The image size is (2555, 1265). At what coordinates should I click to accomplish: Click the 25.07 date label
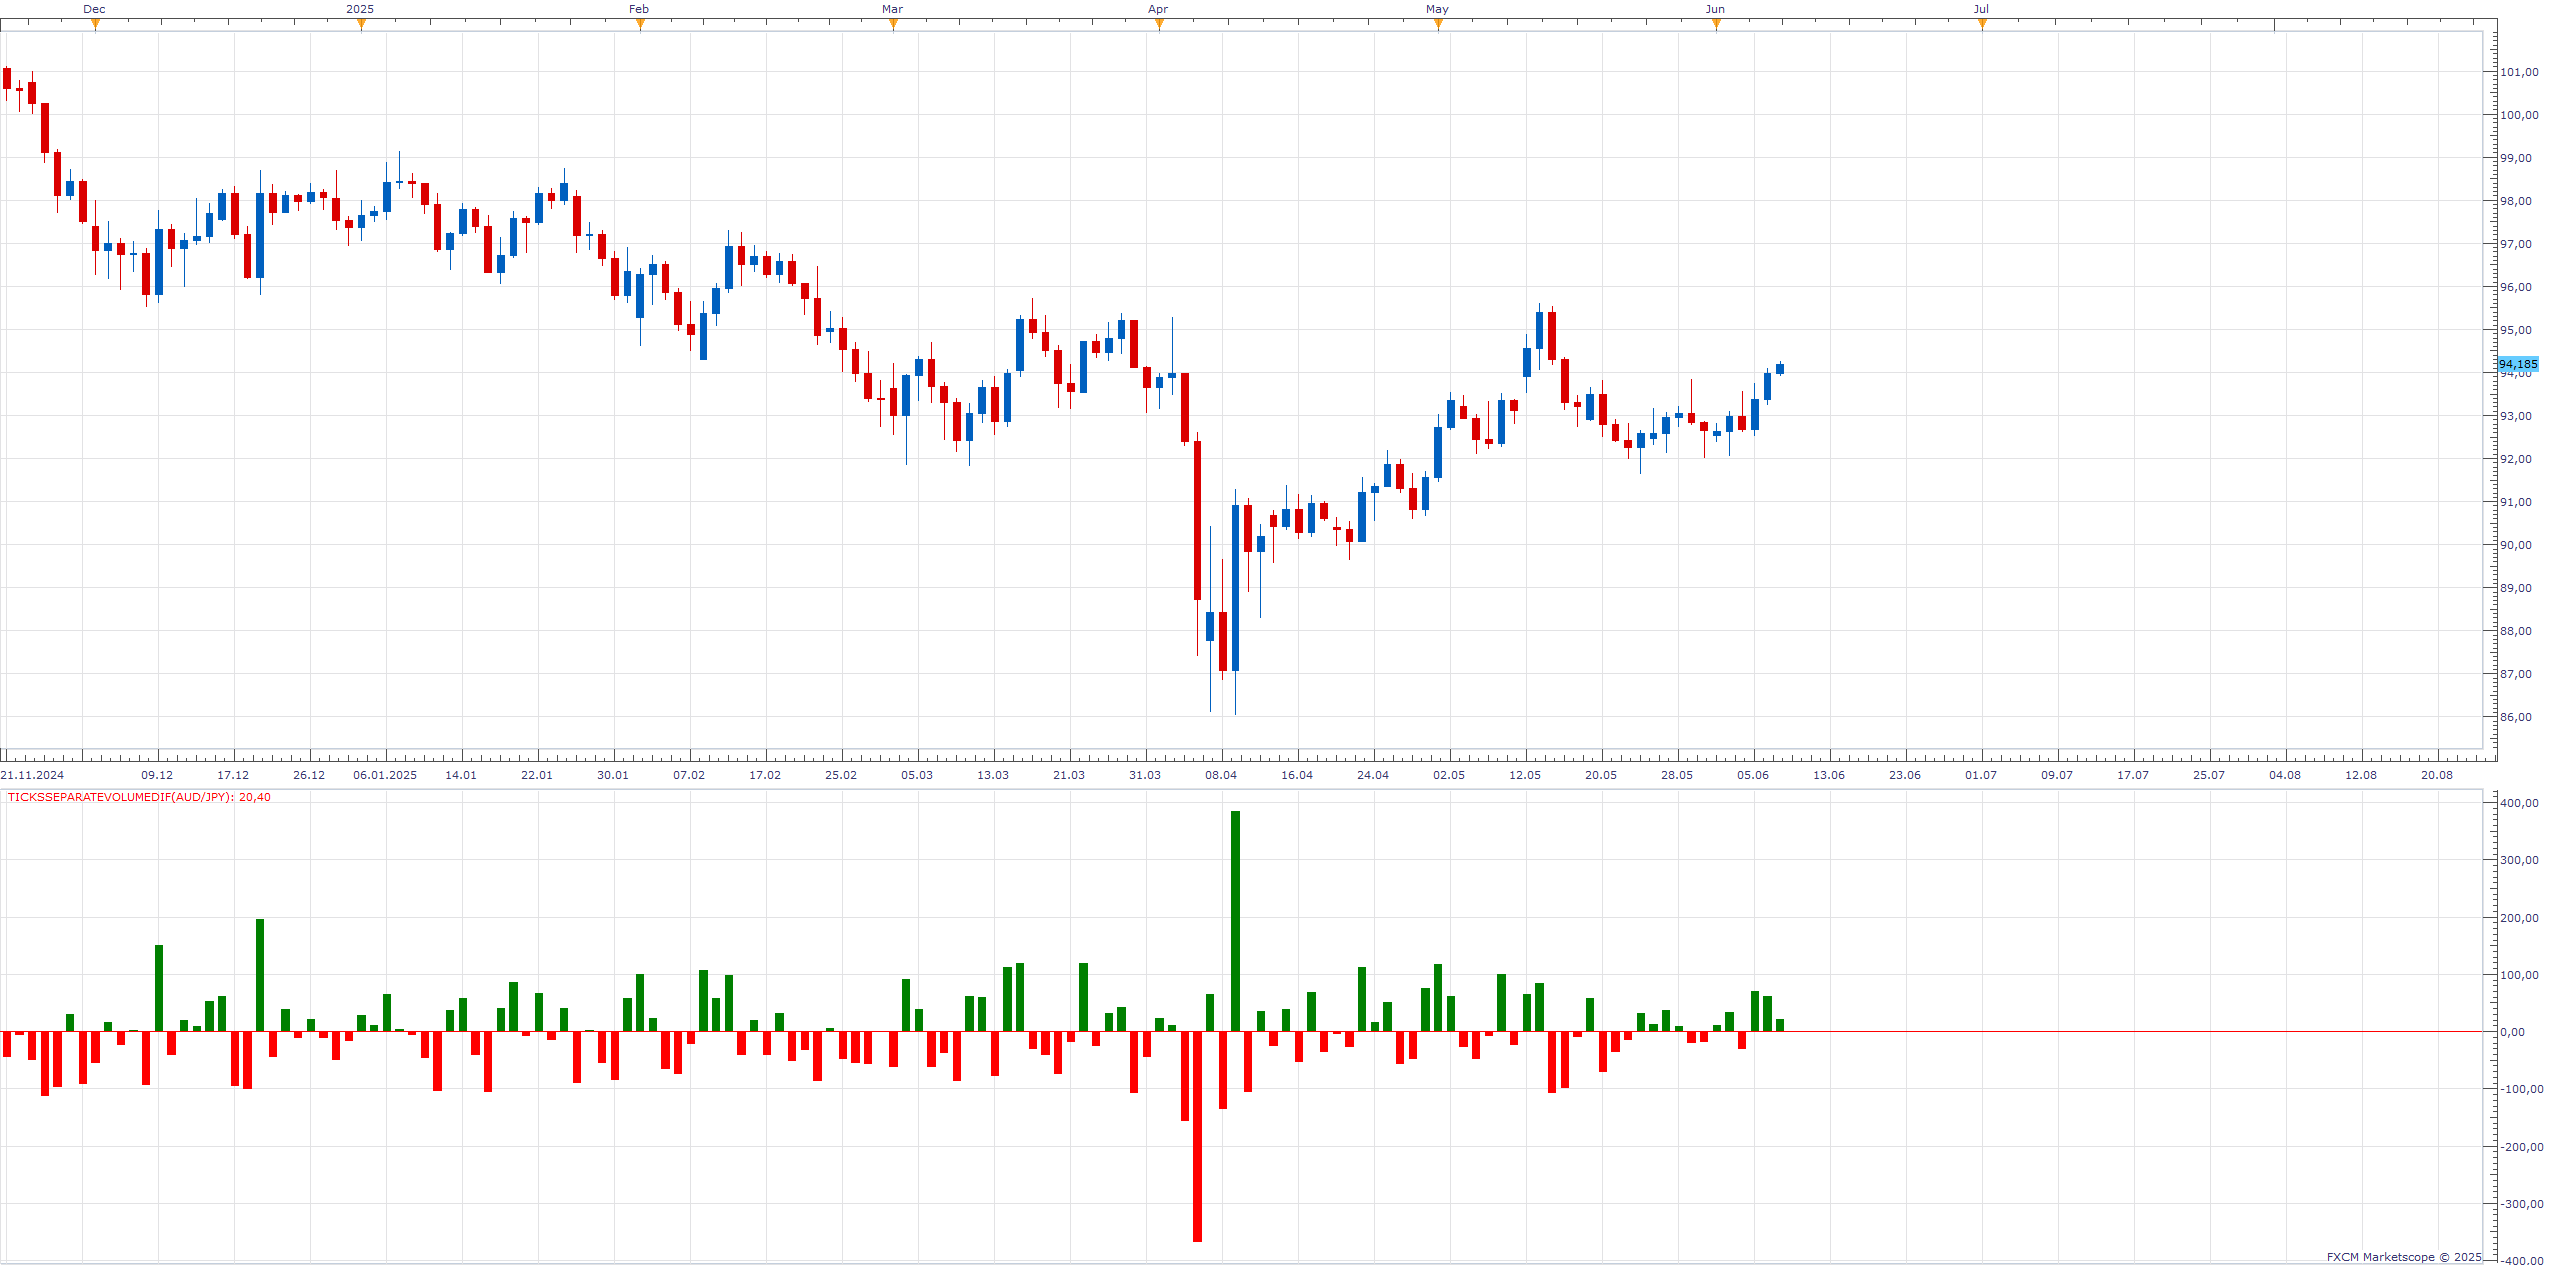(2209, 775)
